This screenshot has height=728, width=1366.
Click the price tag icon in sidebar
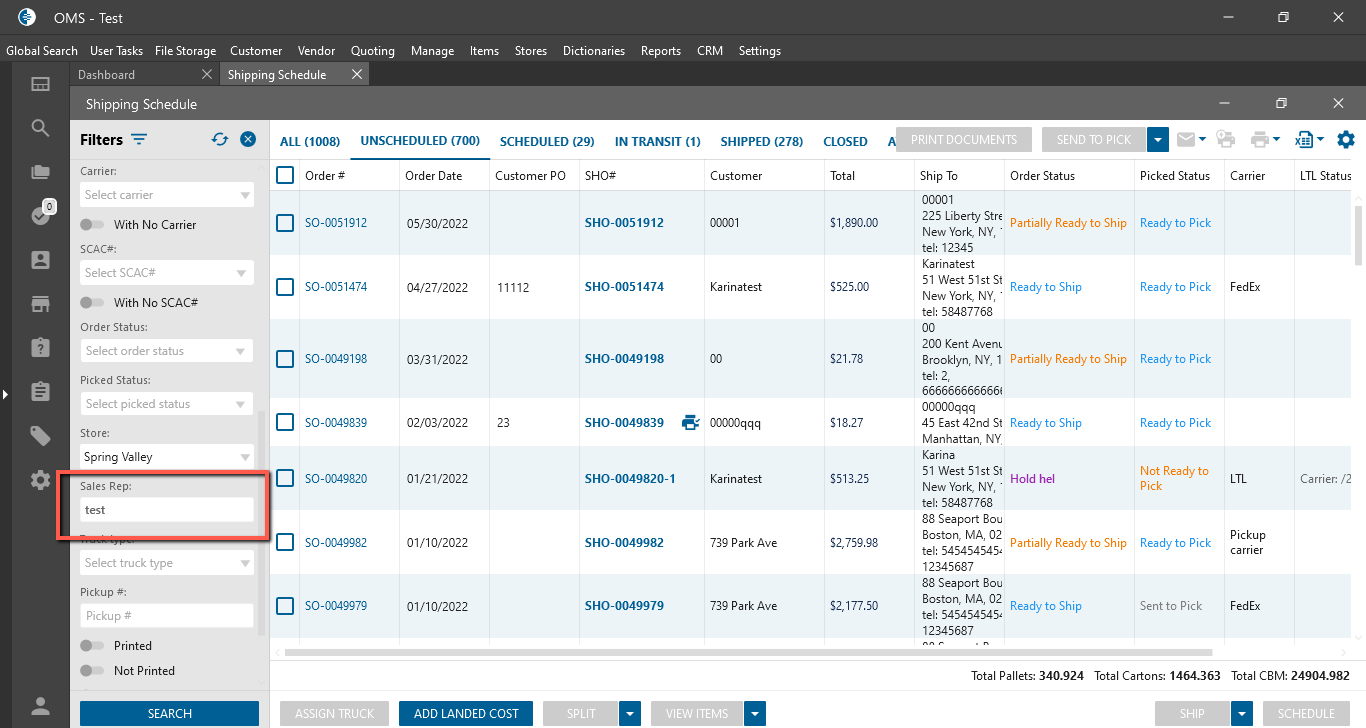click(40, 435)
